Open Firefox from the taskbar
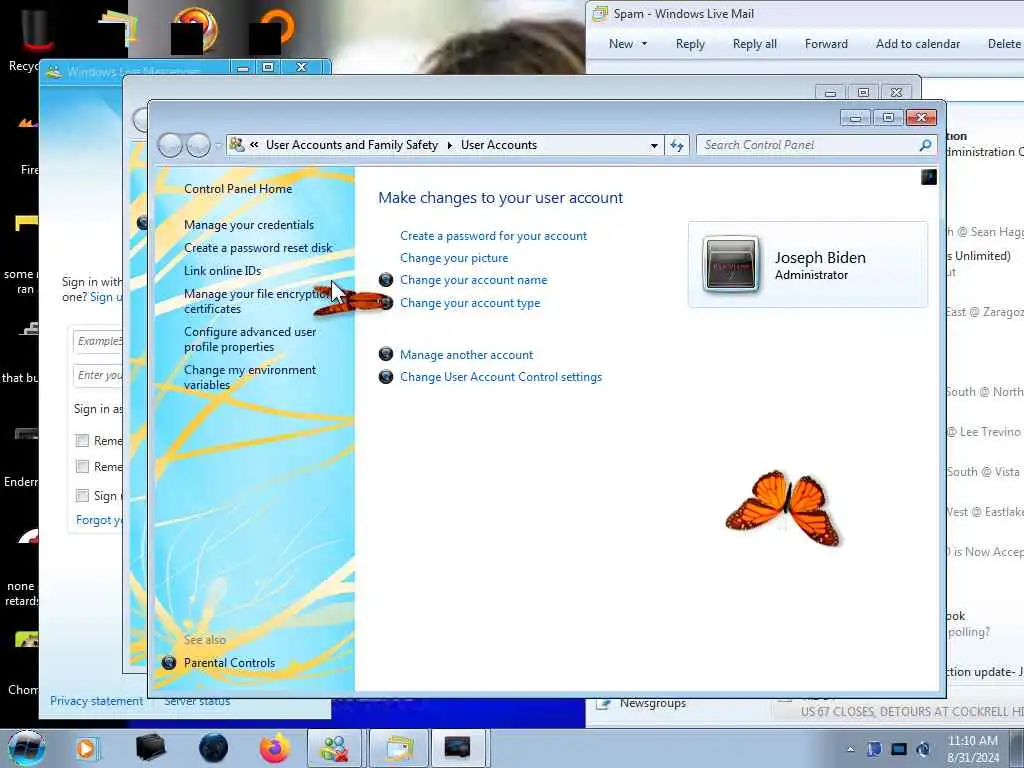Image resolution: width=1024 pixels, height=768 pixels. tap(275, 748)
